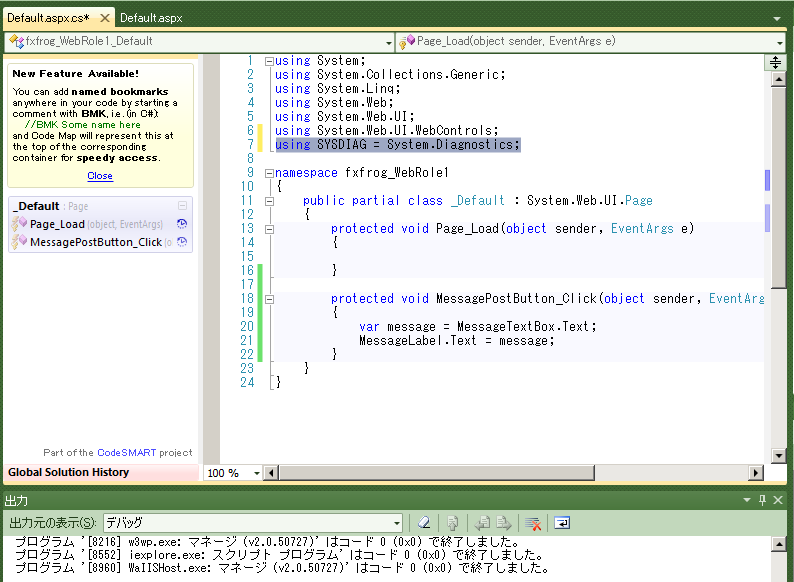Open the 100 % zoom level dropdown

(x=256, y=473)
